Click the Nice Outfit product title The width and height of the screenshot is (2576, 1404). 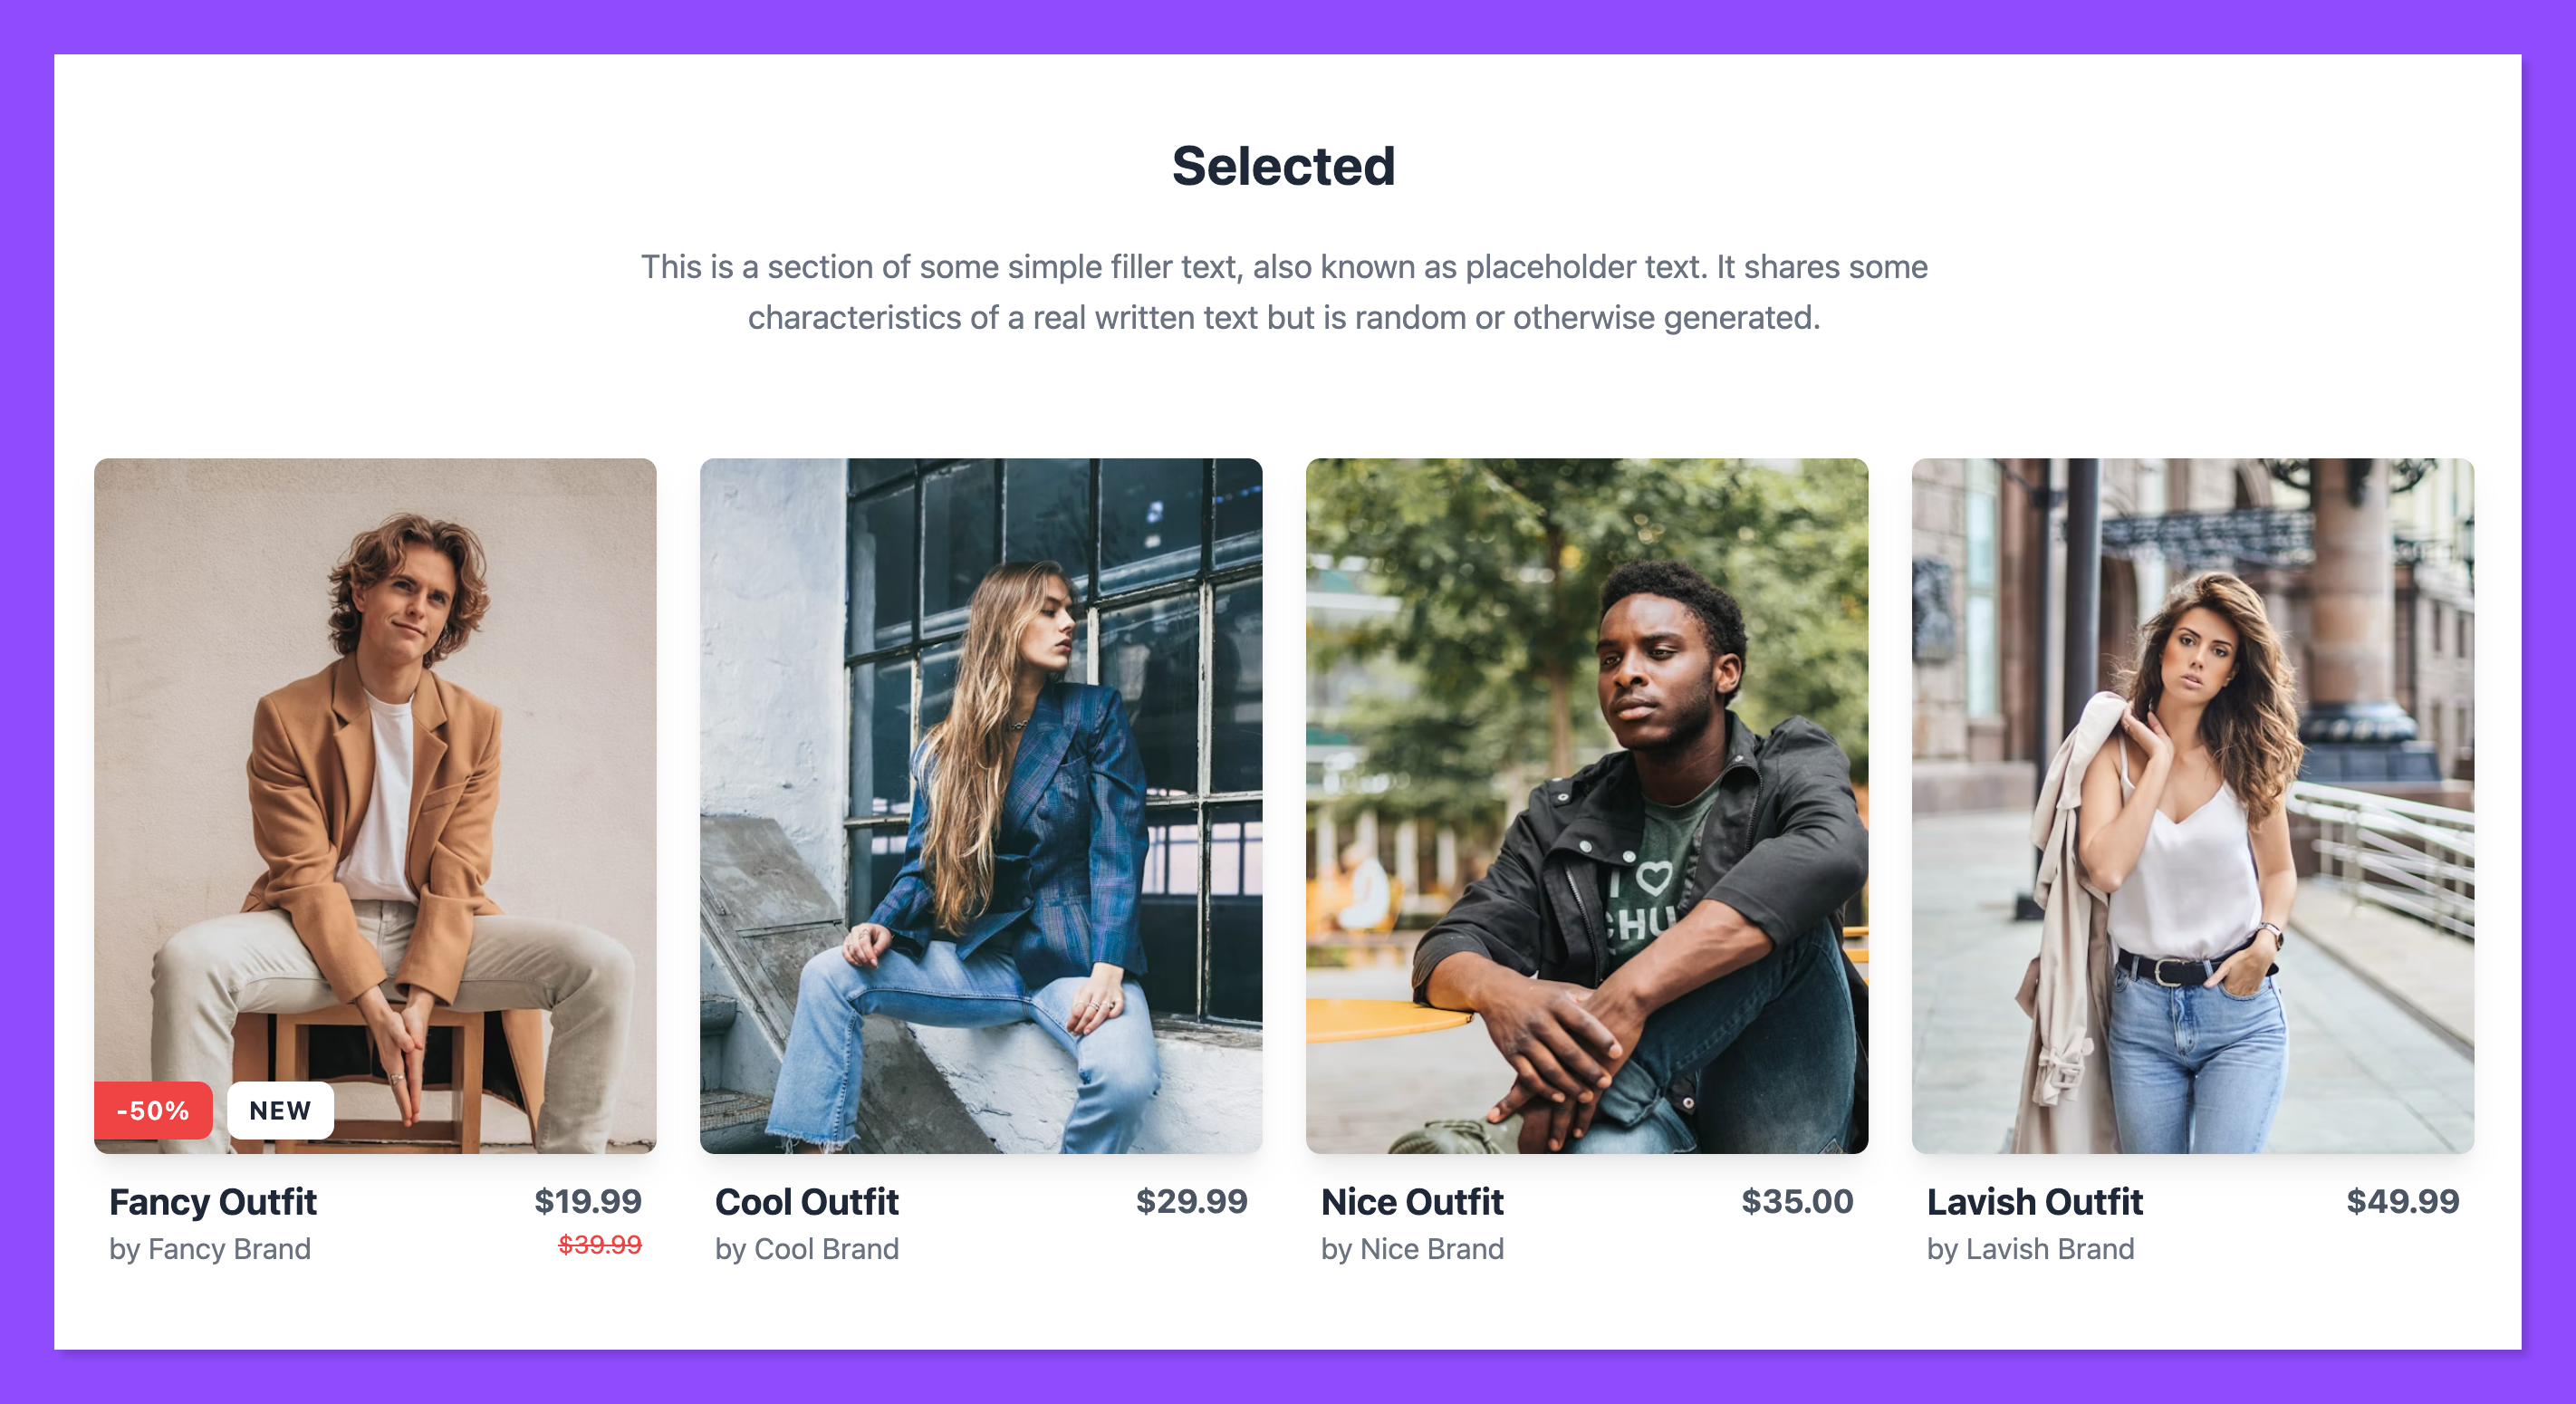[x=1412, y=1201]
